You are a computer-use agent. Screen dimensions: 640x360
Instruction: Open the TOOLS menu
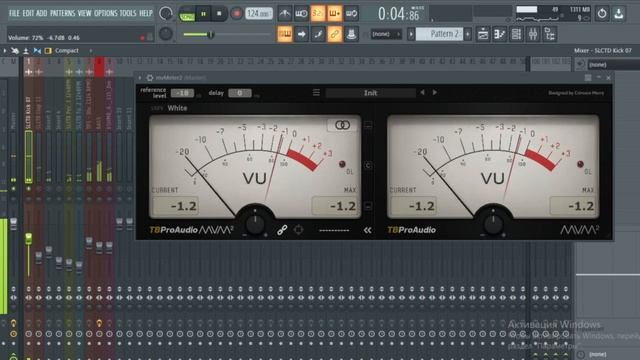(x=128, y=13)
